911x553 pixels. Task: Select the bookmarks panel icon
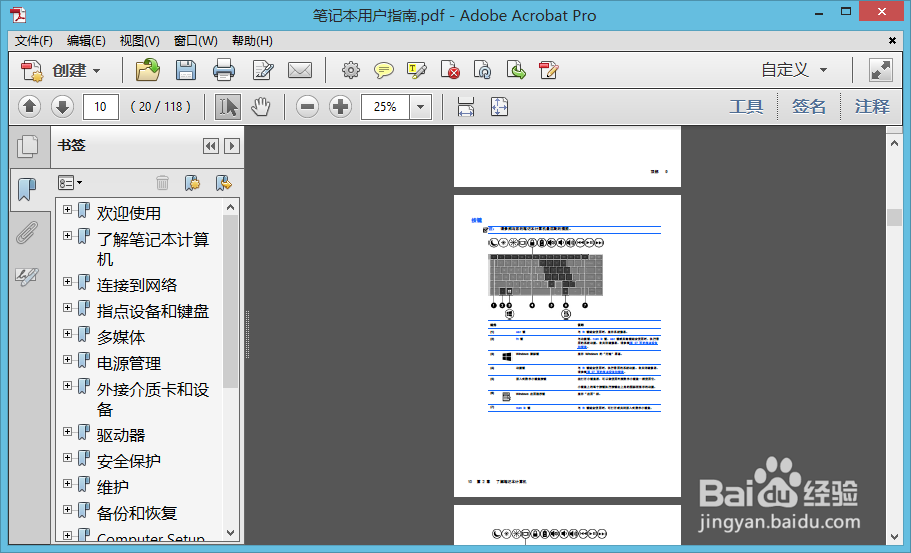pyautogui.click(x=27, y=189)
